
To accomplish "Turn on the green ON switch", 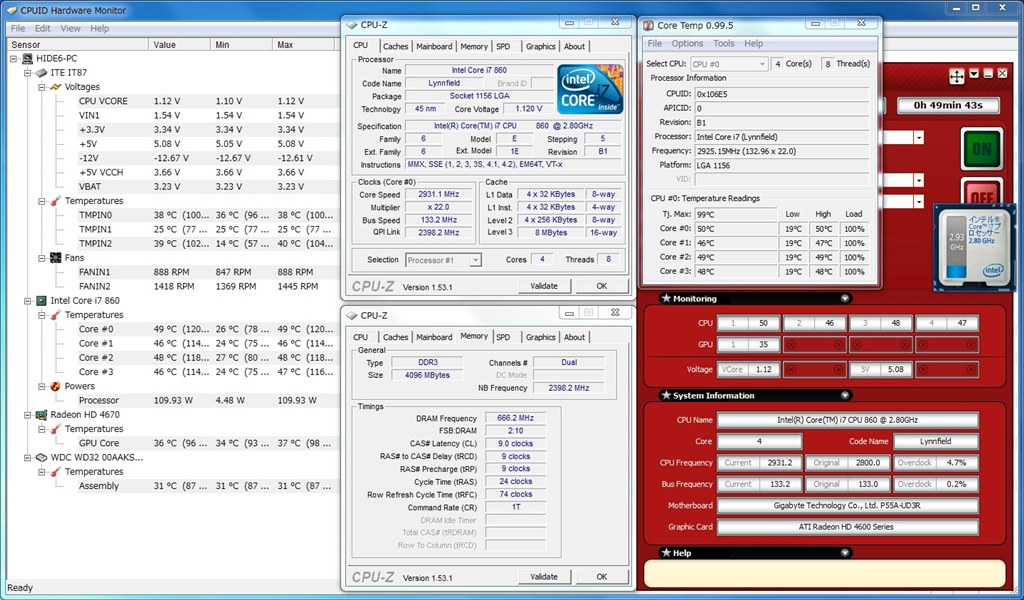I will [982, 149].
